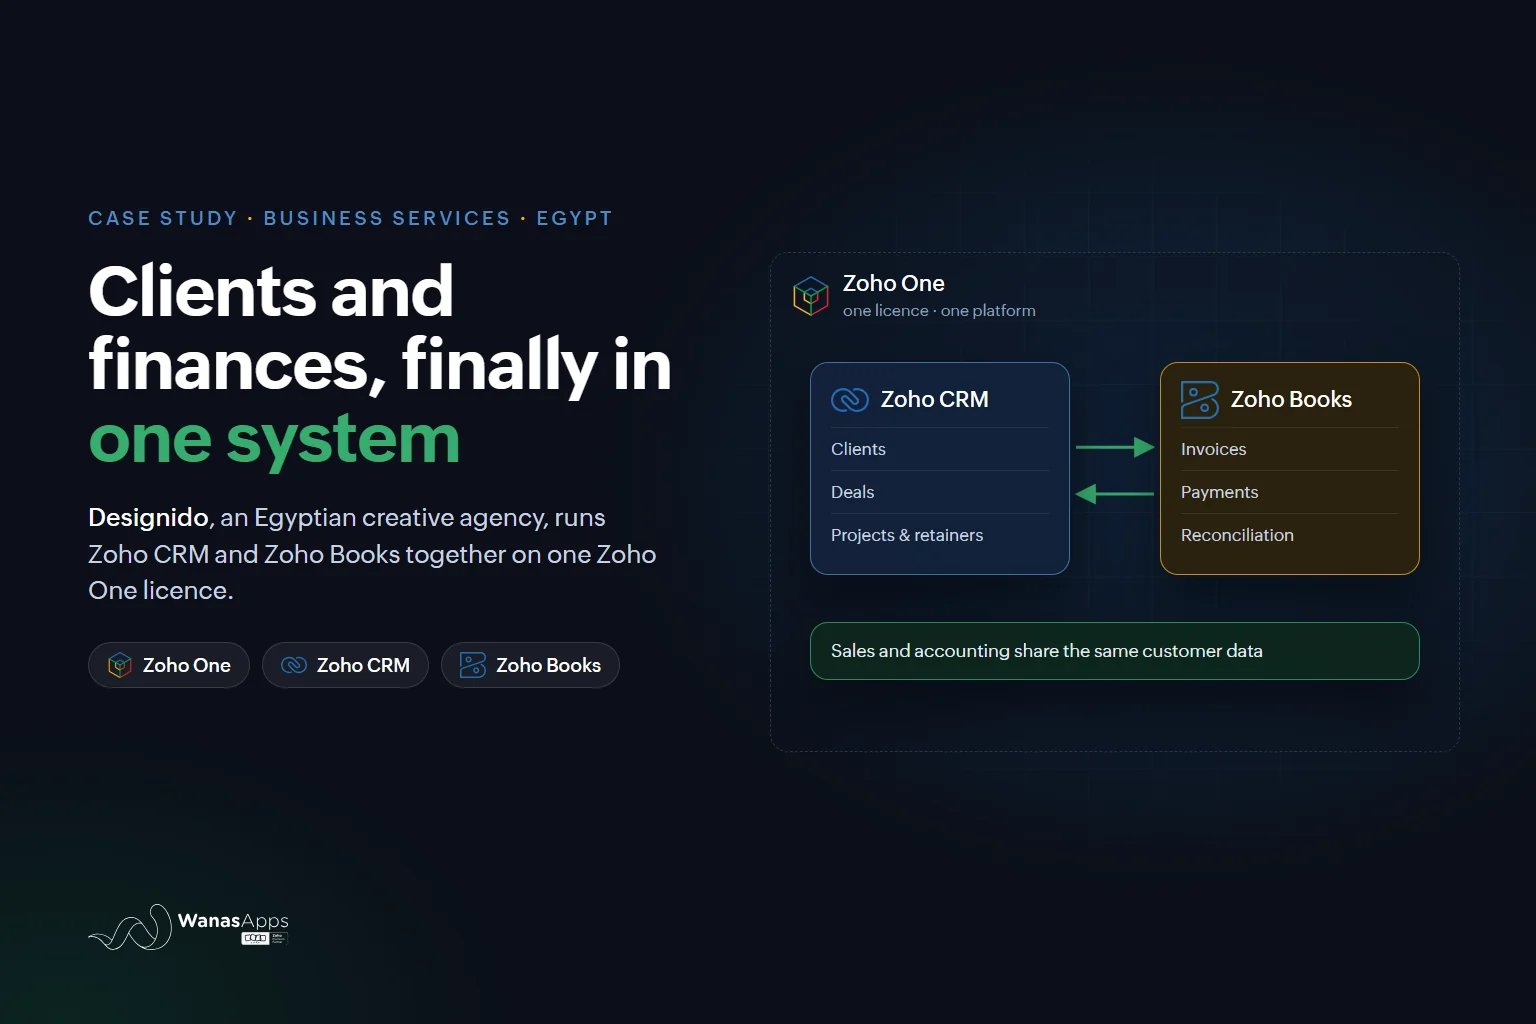The width and height of the screenshot is (1536, 1024).
Task: Click the 'EGYPT' label
Action: coord(574,218)
